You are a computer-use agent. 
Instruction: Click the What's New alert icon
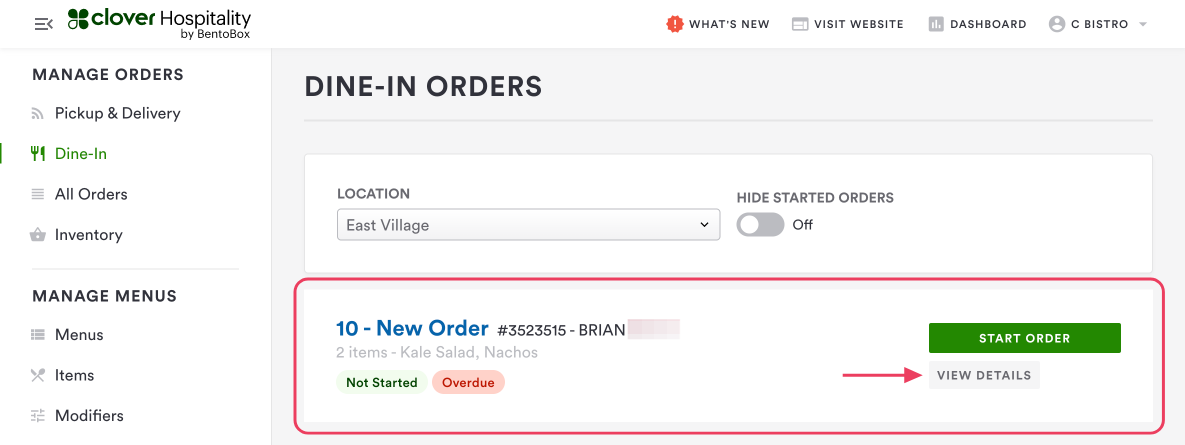[675, 24]
